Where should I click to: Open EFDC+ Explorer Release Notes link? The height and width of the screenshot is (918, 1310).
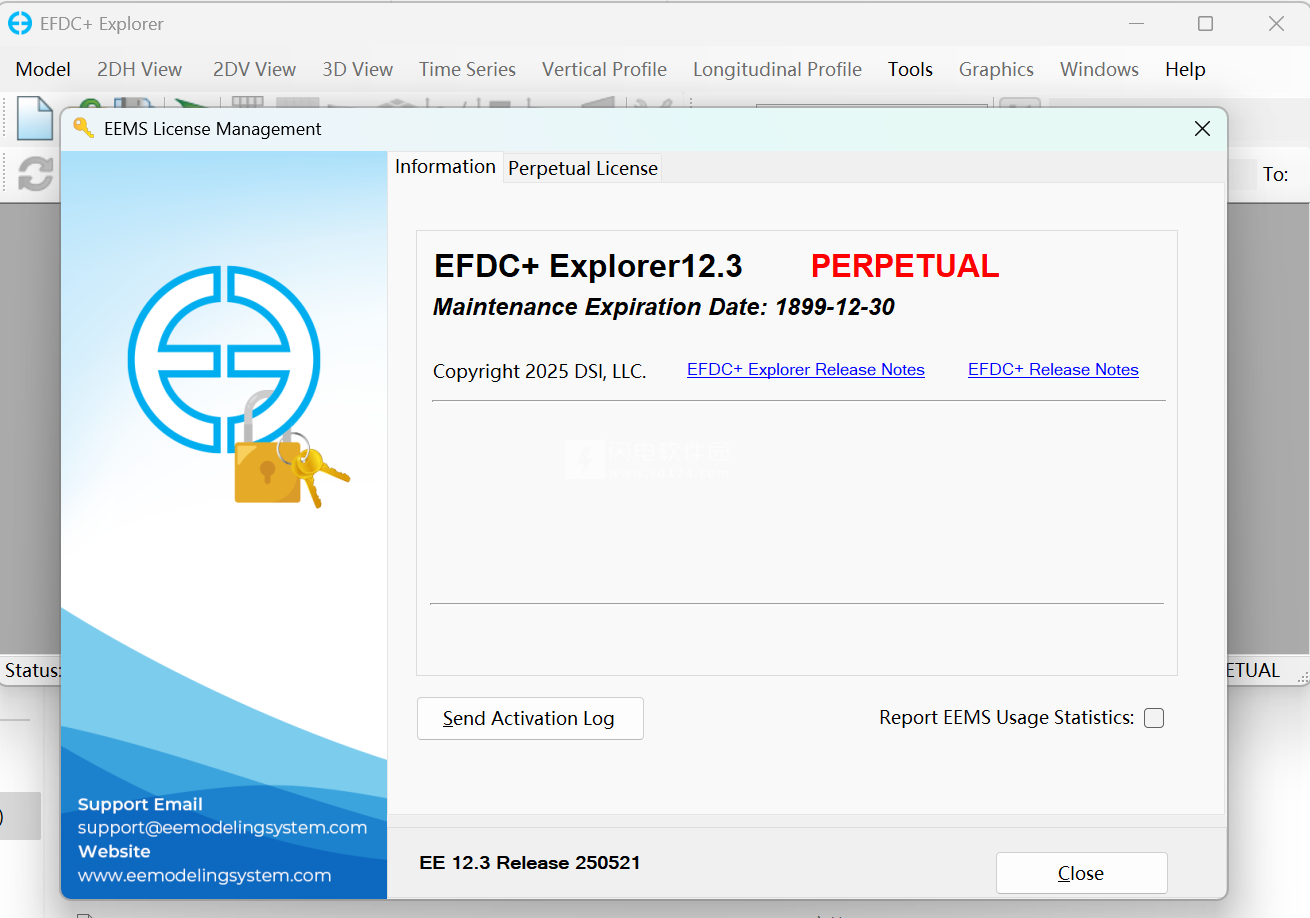point(806,370)
